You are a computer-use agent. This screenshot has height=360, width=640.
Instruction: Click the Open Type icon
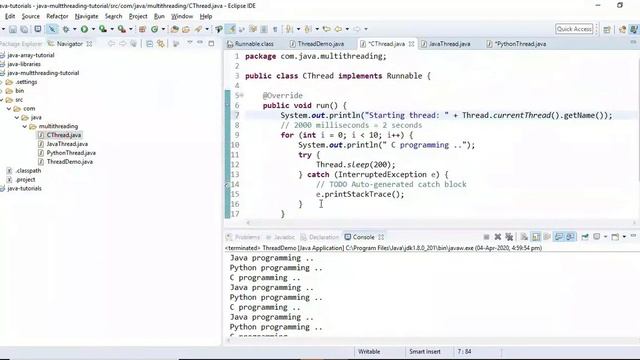pyautogui.click(x=175, y=29)
